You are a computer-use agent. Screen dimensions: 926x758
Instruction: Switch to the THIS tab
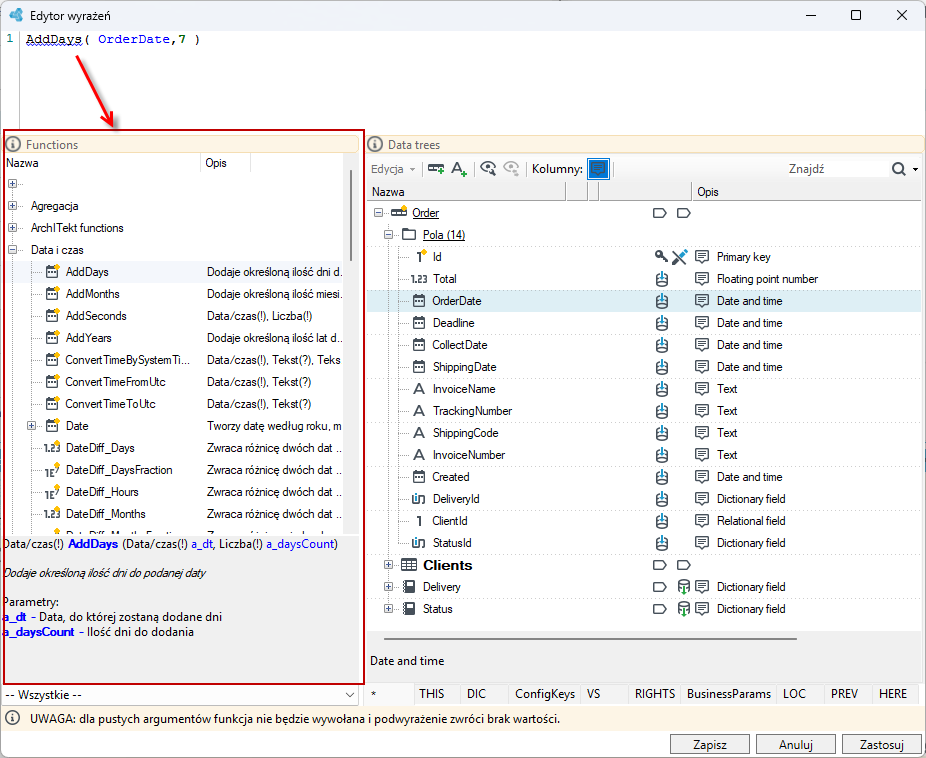click(x=432, y=694)
